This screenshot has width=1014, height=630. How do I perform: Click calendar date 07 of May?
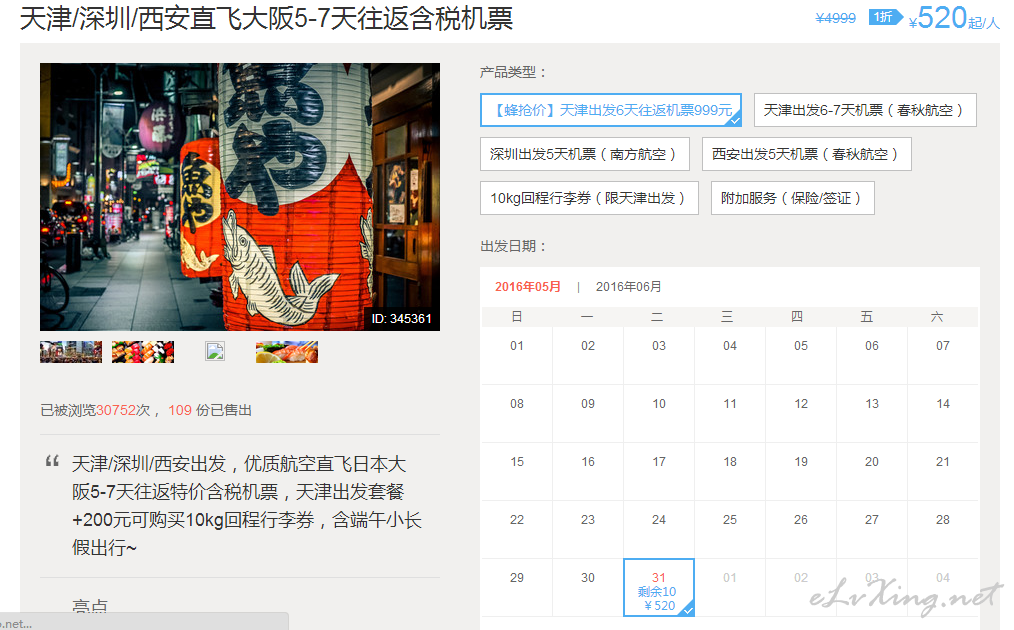[943, 346]
